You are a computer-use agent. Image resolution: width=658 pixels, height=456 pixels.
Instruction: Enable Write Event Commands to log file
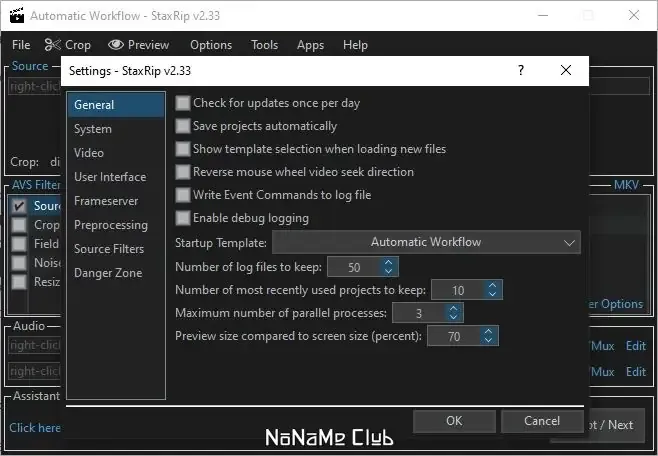[x=183, y=195]
